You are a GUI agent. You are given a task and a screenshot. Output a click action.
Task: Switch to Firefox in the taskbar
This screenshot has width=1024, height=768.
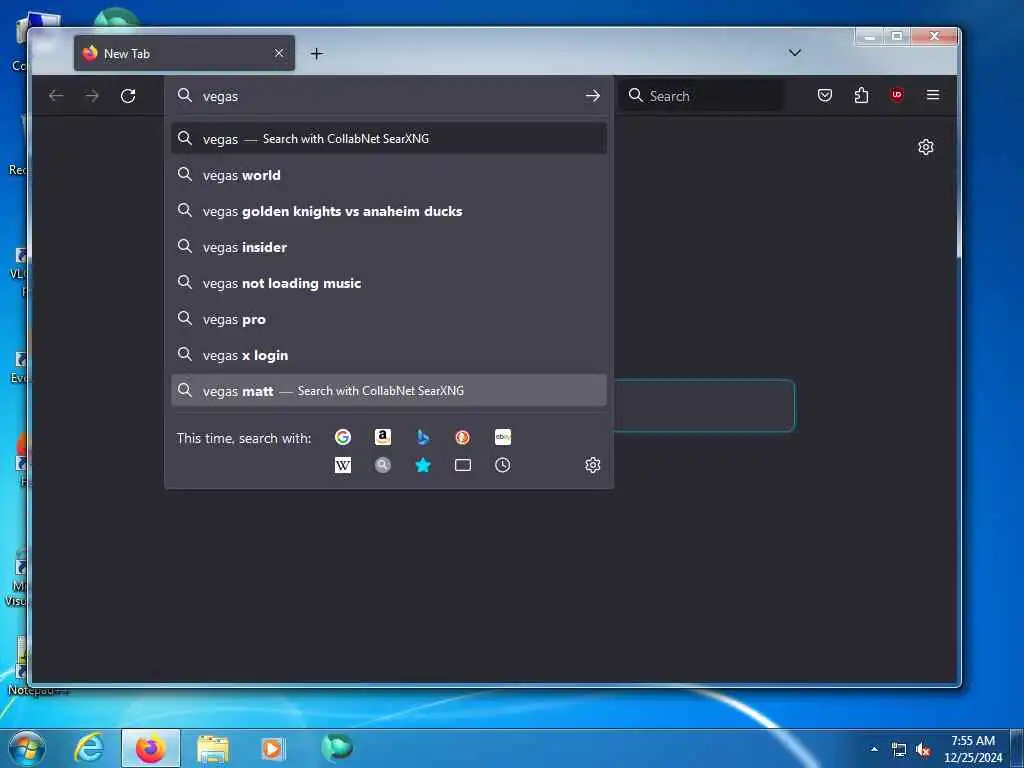coord(150,748)
